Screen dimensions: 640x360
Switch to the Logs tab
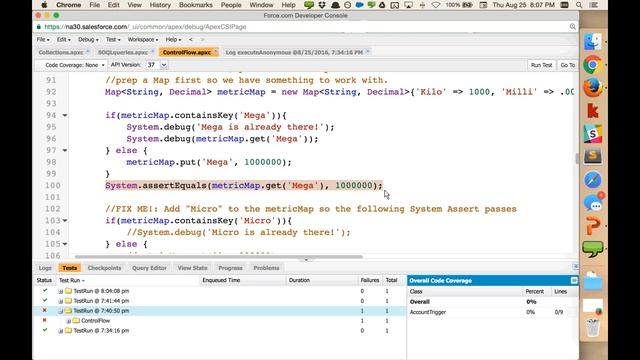45,268
